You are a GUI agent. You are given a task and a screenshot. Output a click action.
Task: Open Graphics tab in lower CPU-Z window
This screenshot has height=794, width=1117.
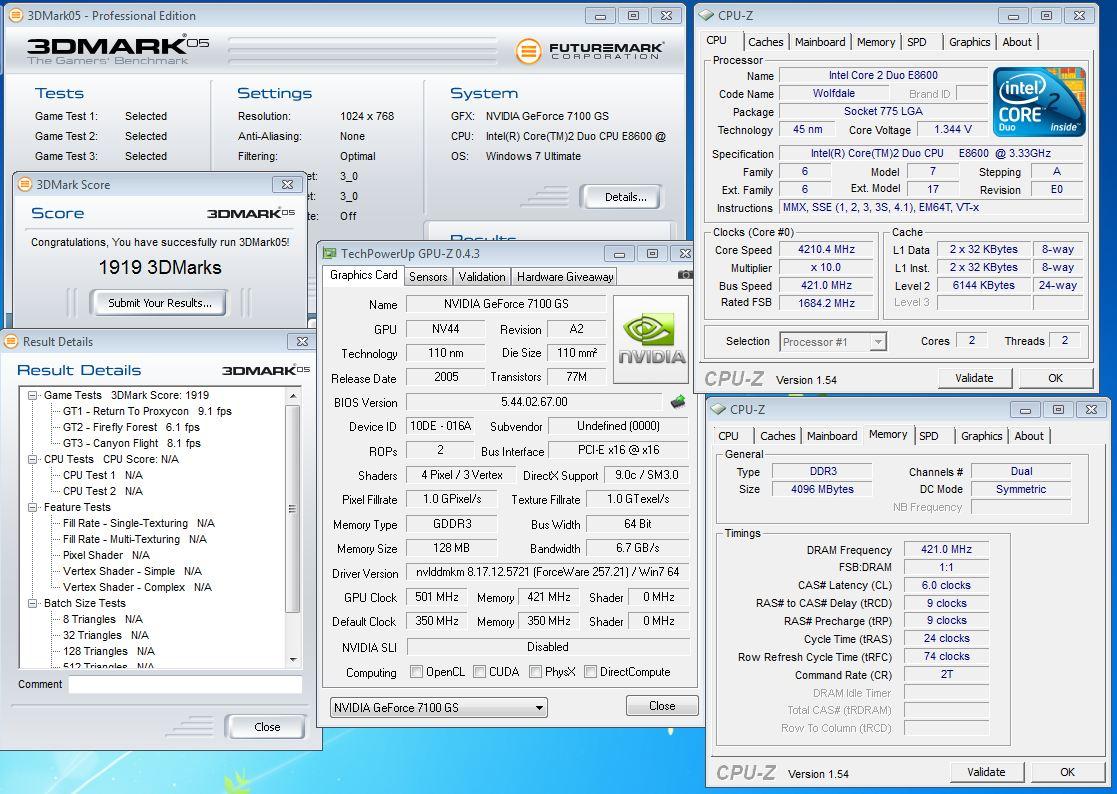981,436
